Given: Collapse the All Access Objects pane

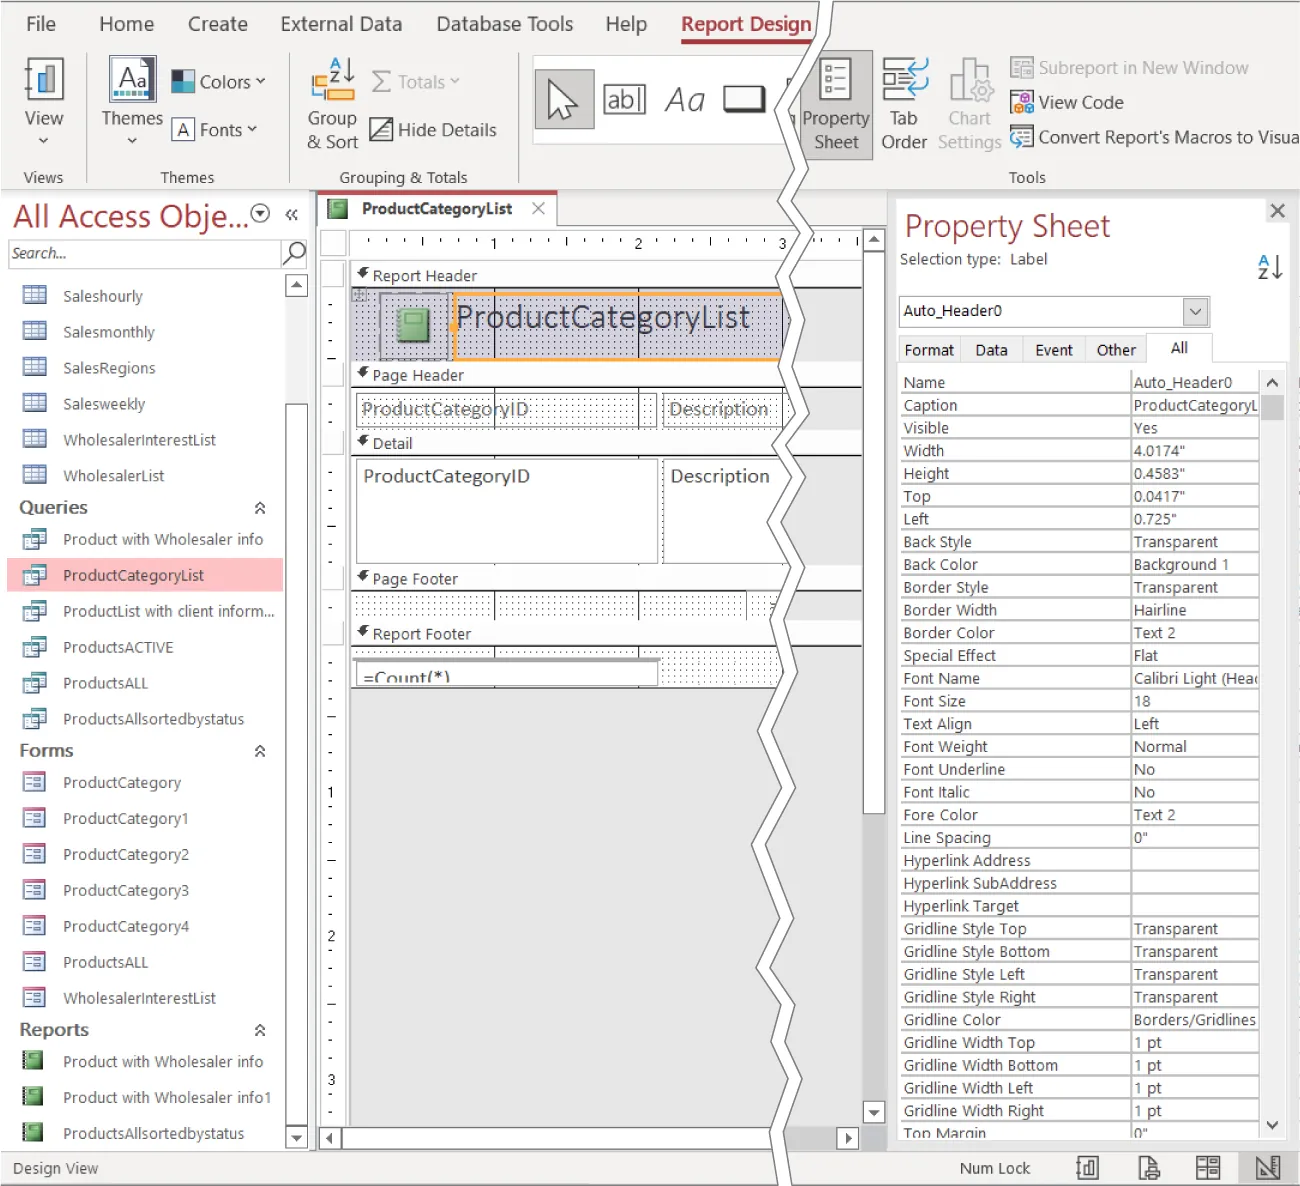Looking at the screenshot, I should click(x=291, y=214).
